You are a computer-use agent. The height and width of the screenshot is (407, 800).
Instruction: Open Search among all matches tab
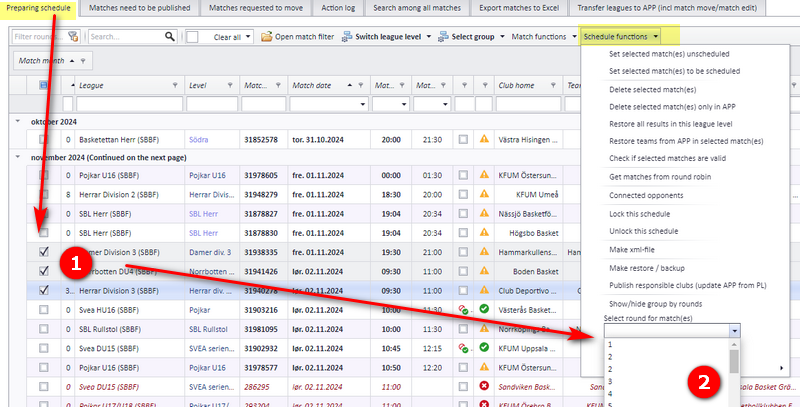pyautogui.click(x=417, y=8)
